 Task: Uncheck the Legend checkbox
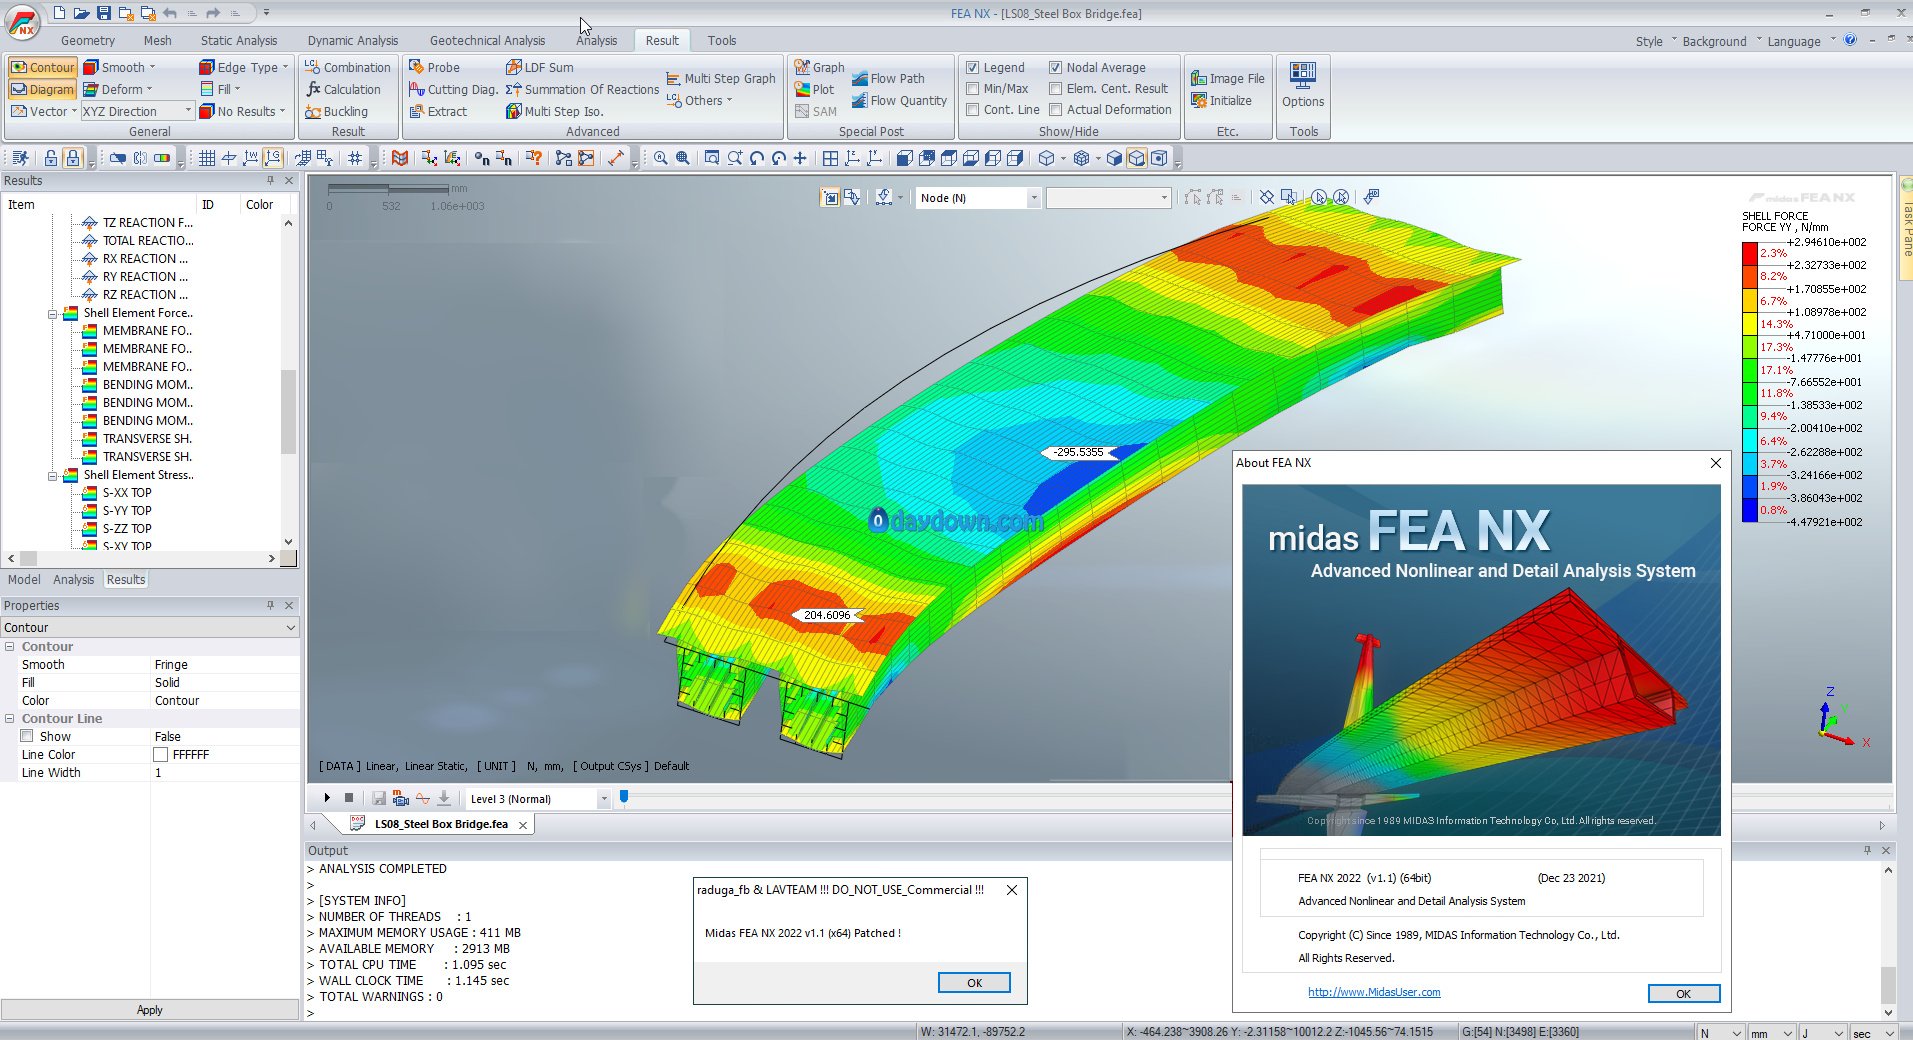972,67
